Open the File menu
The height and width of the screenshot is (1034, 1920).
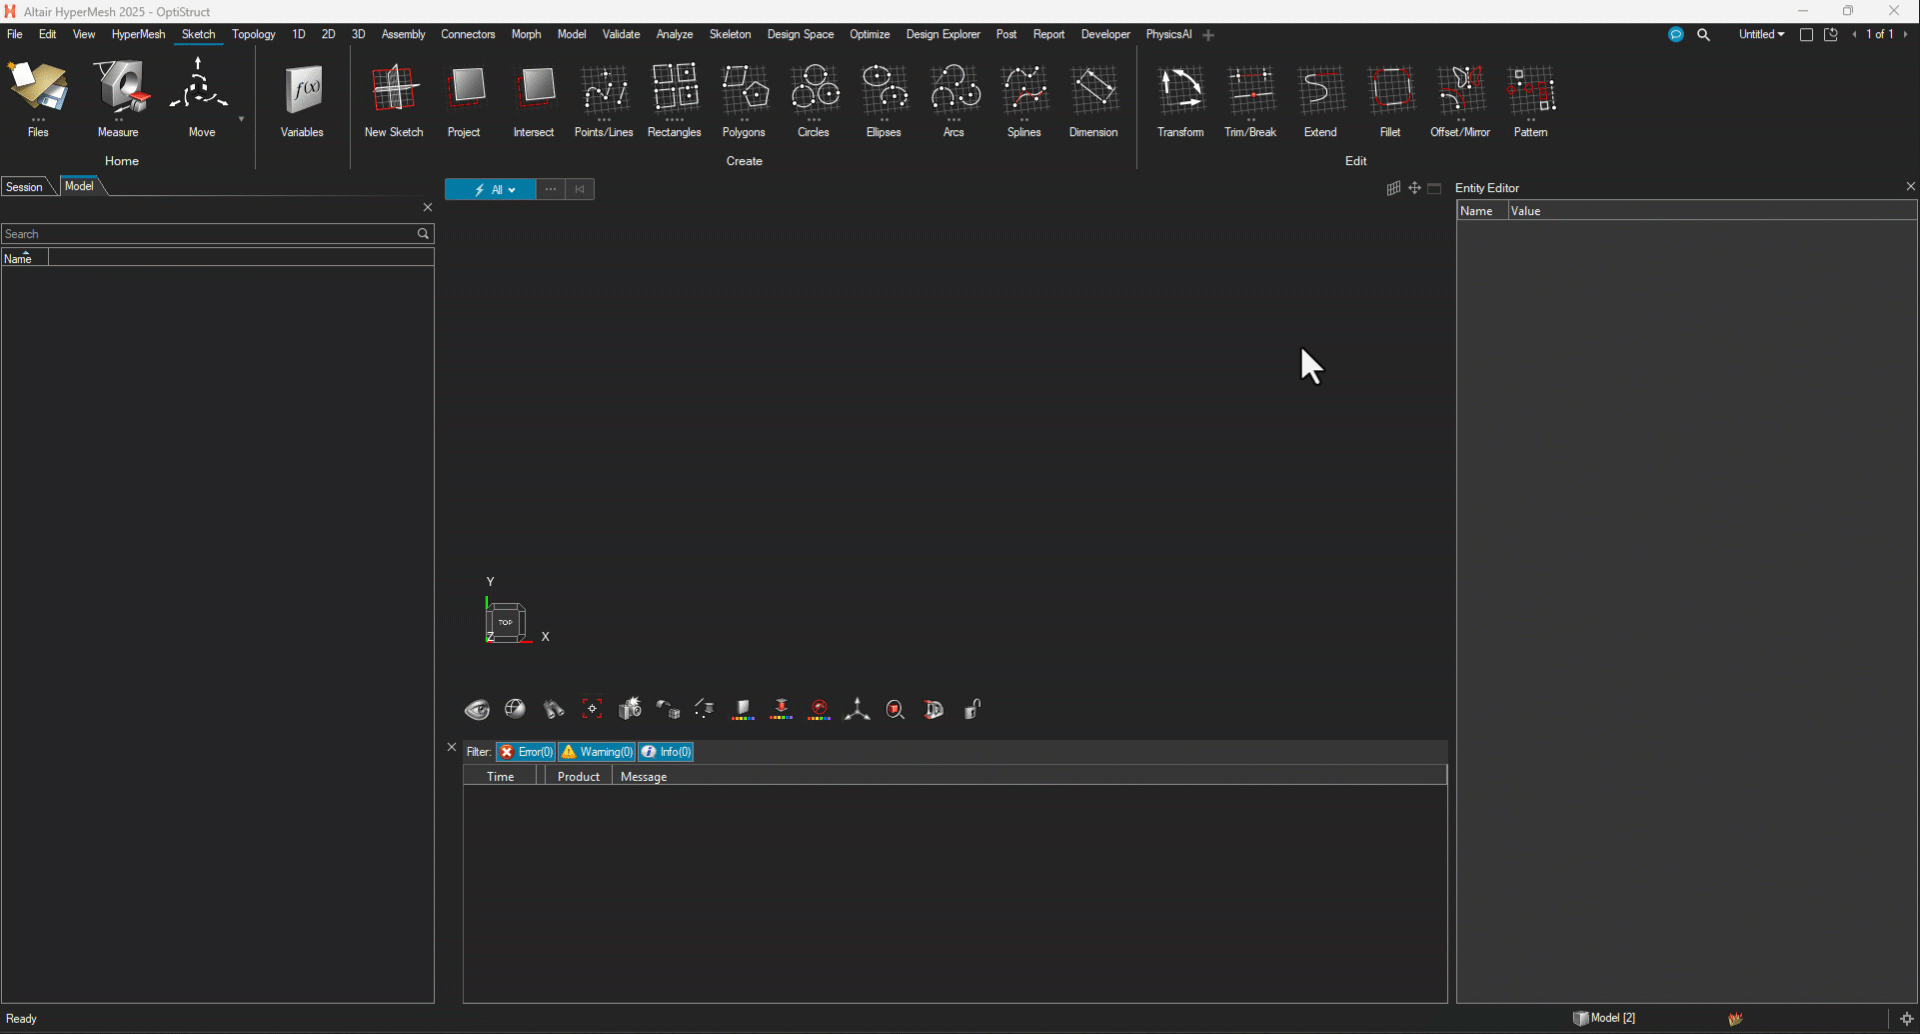tap(15, 34)
